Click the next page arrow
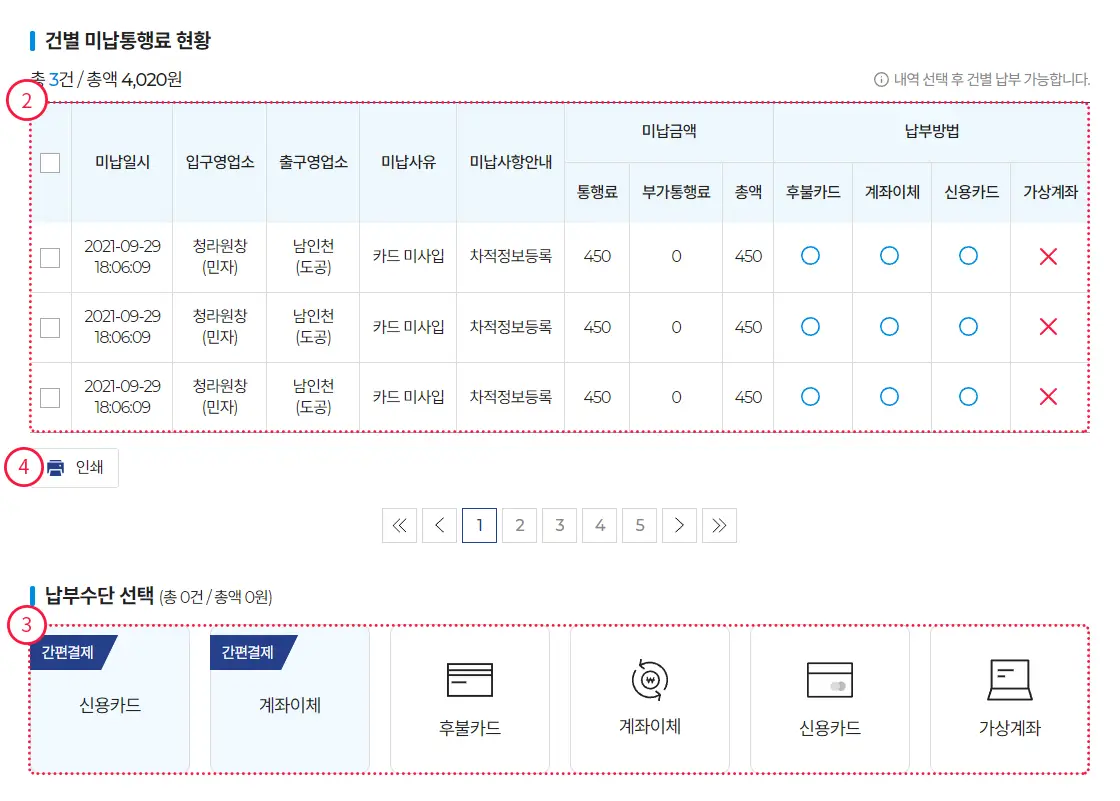 click(679, 525)
